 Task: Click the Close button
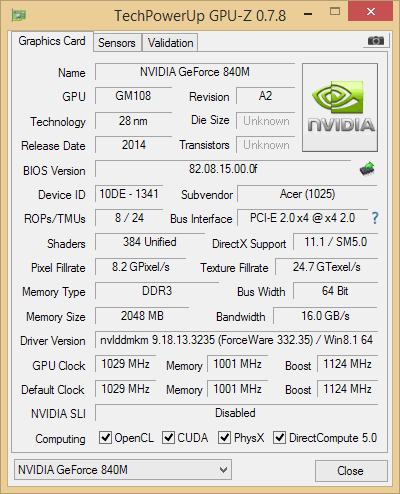[351, 471]
